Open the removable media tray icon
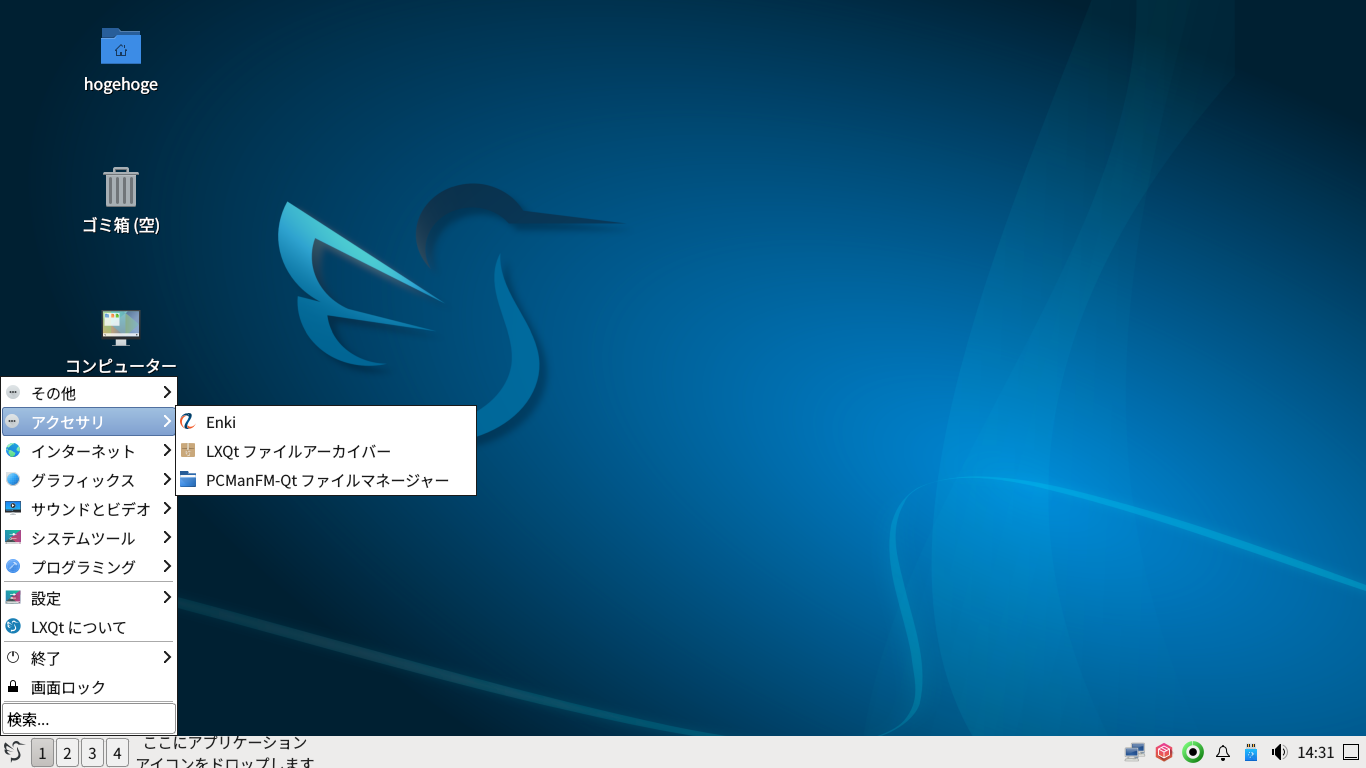This screenshot has height=768, width=1366. pos(1250,752)
